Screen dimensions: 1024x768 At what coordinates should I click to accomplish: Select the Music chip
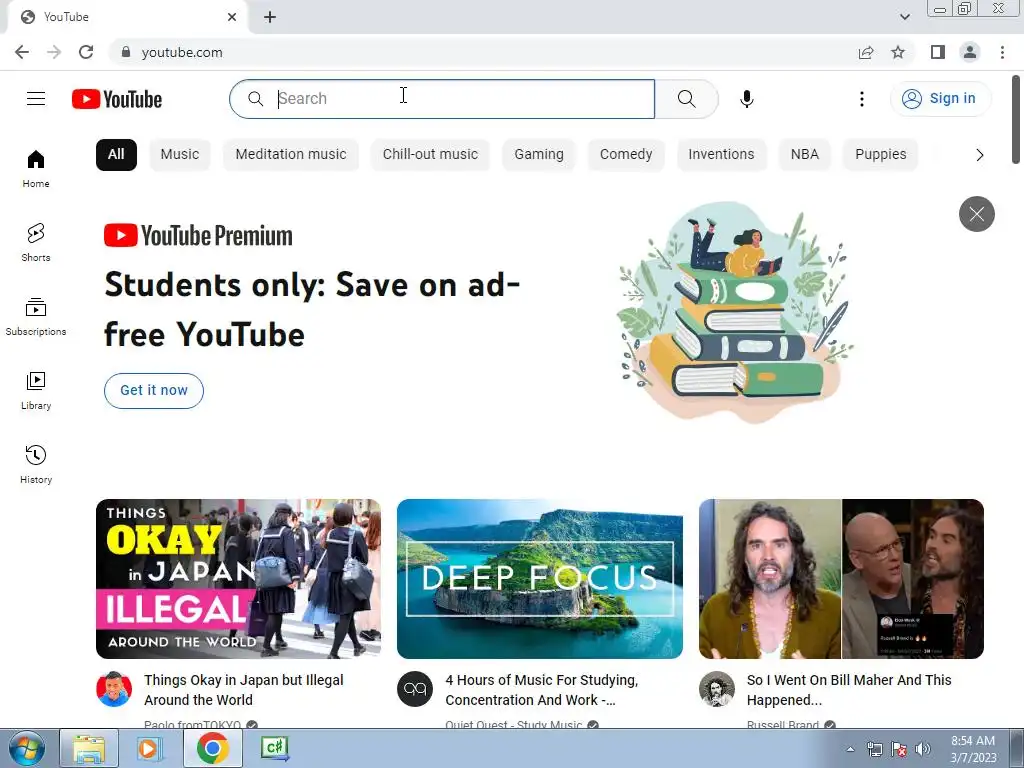(180, 155)
